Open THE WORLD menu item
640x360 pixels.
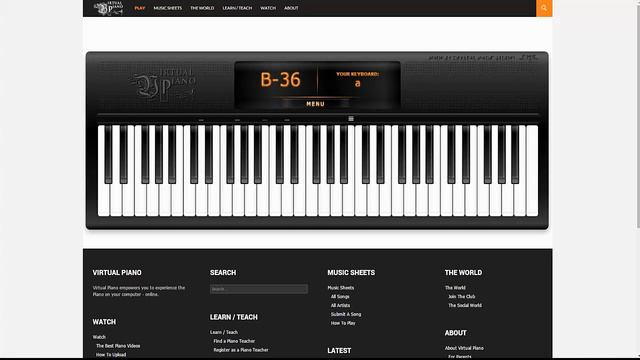tap(202, 8)
